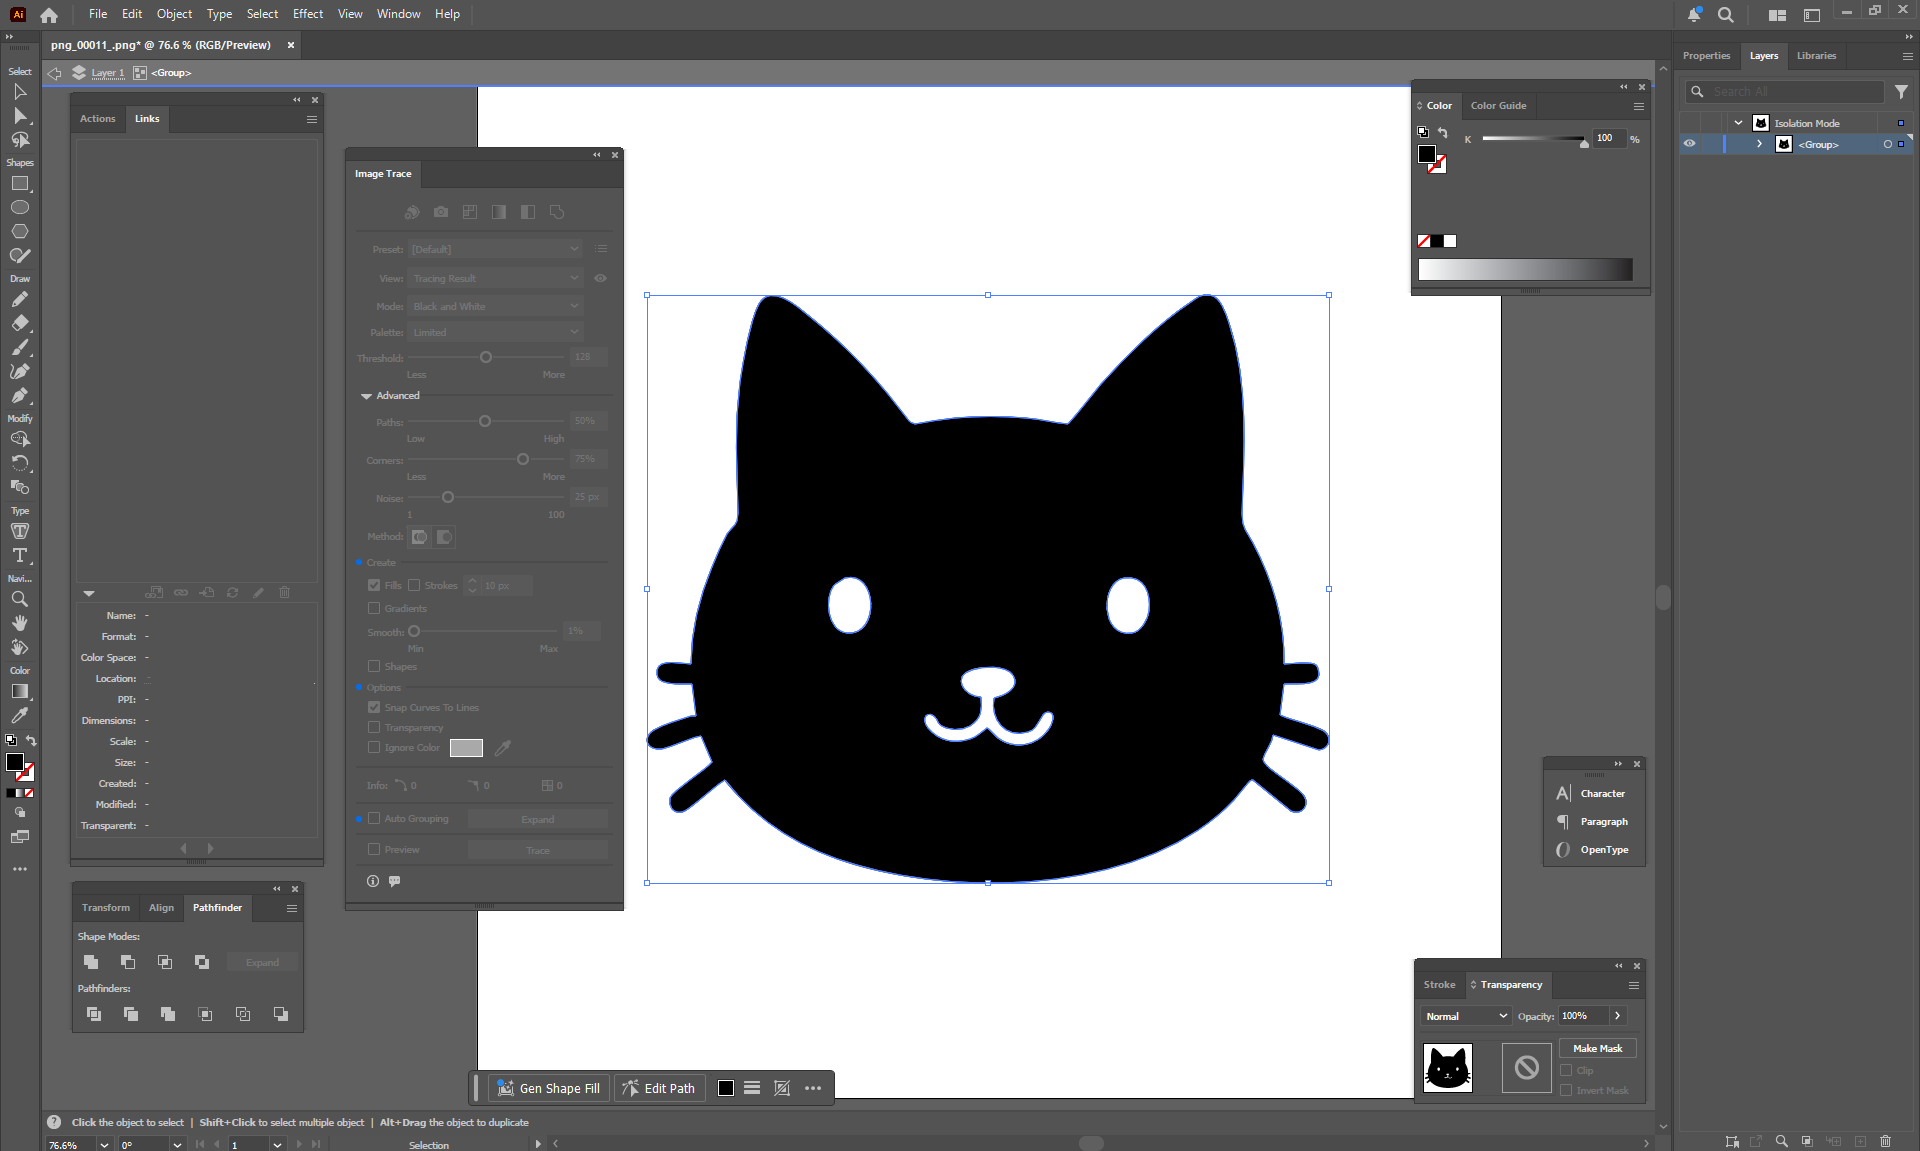Toggle the Auto Grouping checkbox
The height and width of the screenshot is (1151, 1920).
(x=374, y=818)
